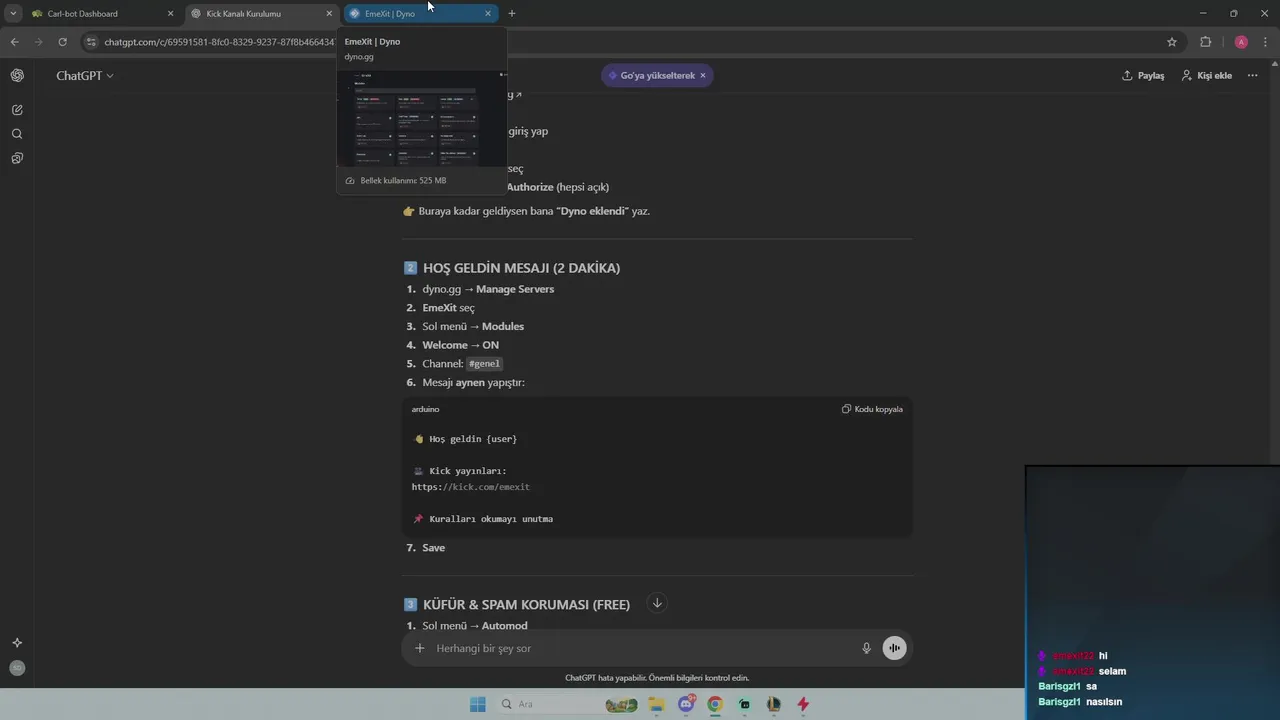Click the KÜFÜR & SPAM KORUMASI heading
Screen dimensions: 1280x720
click(526, 604)
